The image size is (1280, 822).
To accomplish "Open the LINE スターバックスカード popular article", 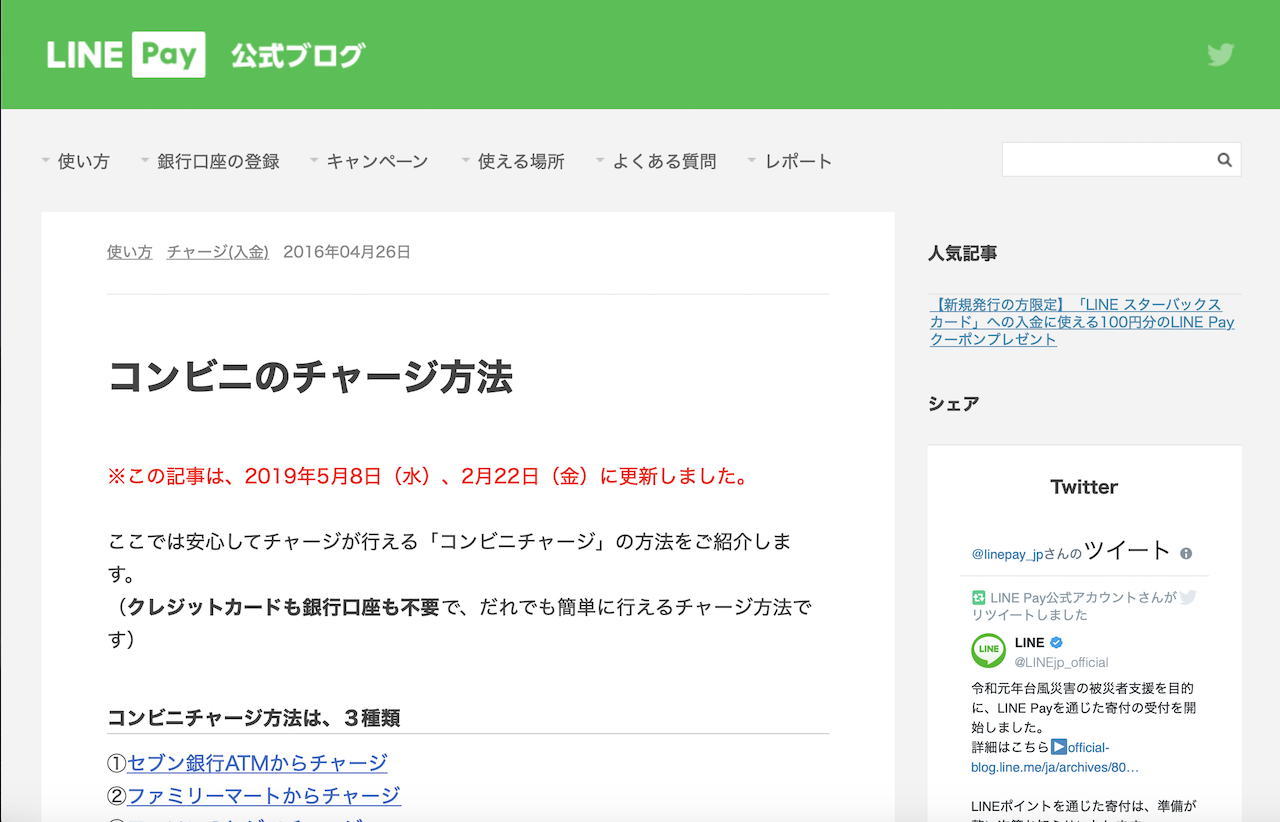I will coord(1082,322).
